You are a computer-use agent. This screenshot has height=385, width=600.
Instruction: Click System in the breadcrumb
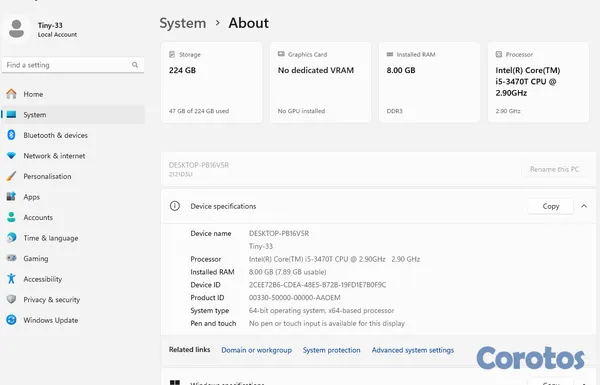(x=183, y=23)
